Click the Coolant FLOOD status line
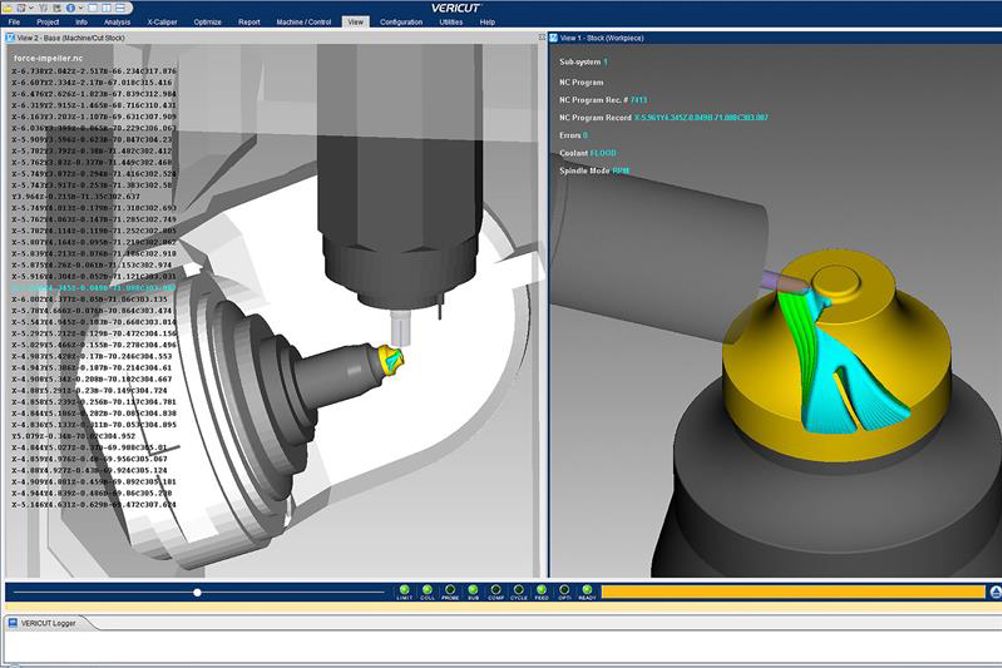 (x=588, y=153)
